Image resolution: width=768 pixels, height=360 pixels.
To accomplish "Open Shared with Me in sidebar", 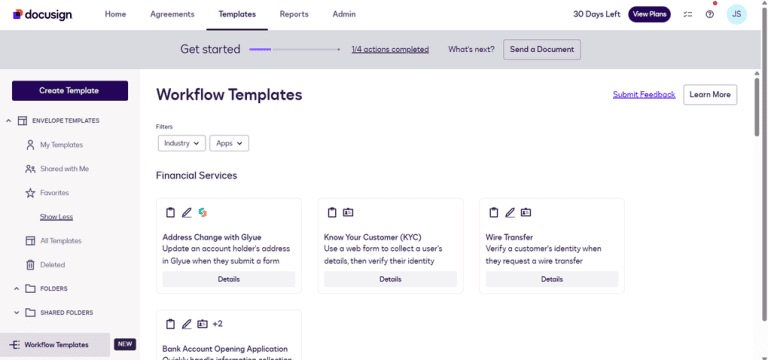I will (x=64, y=169).
